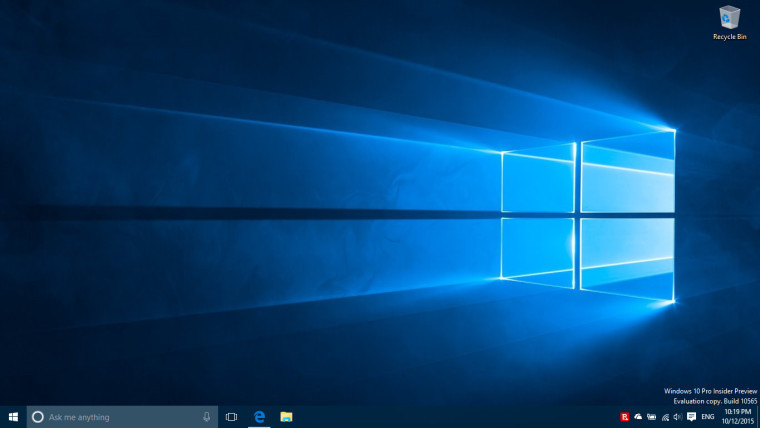Screen dimensions: 760x428
Task: Open the Windows Start menu
Action: [x=13, y=417]
